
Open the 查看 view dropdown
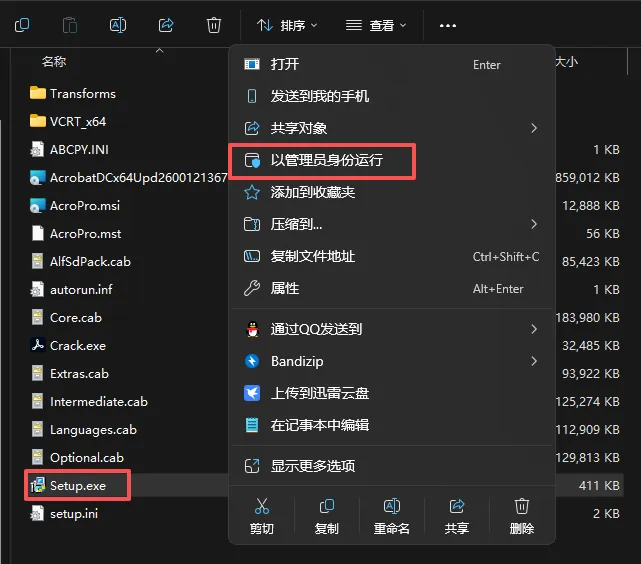click(x=376, y=25)
